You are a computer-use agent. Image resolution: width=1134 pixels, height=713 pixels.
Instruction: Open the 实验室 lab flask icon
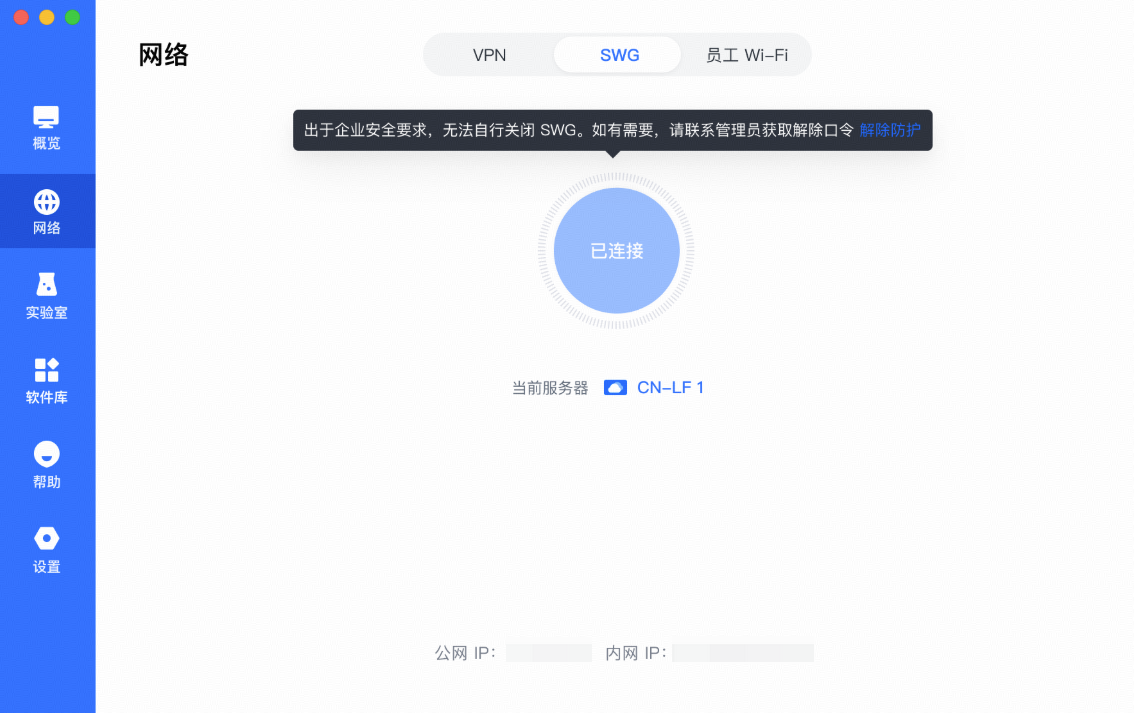[46, 285]
